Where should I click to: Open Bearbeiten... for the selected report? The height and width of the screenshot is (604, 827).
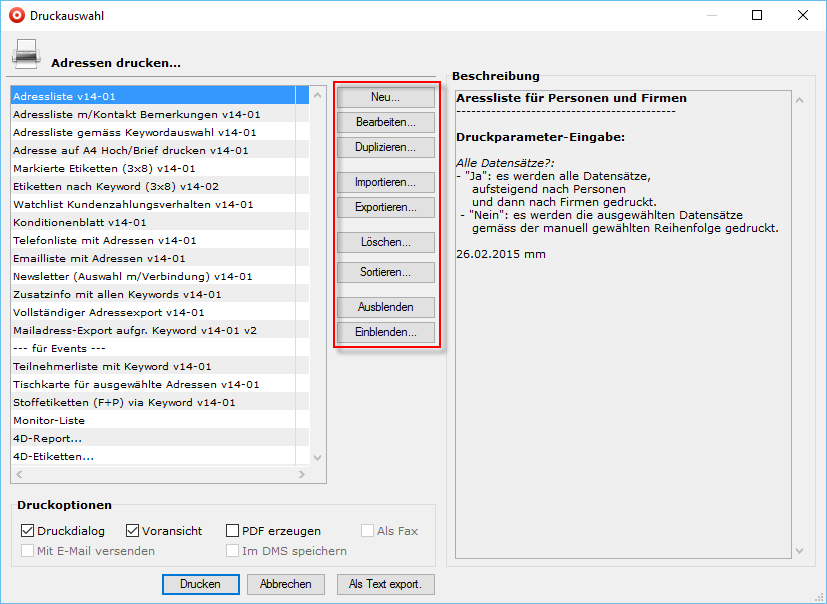click(385, 122)
